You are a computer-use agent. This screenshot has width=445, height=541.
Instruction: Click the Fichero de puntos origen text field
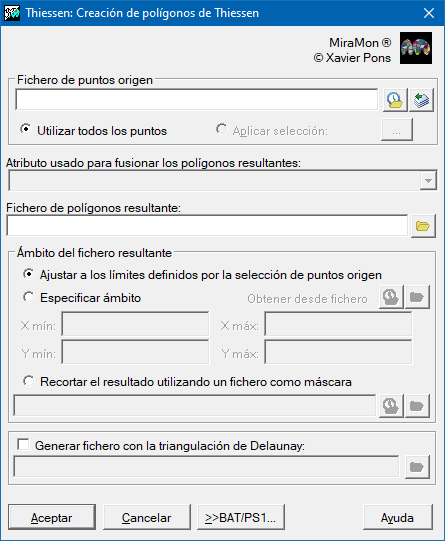pos(197,100)
